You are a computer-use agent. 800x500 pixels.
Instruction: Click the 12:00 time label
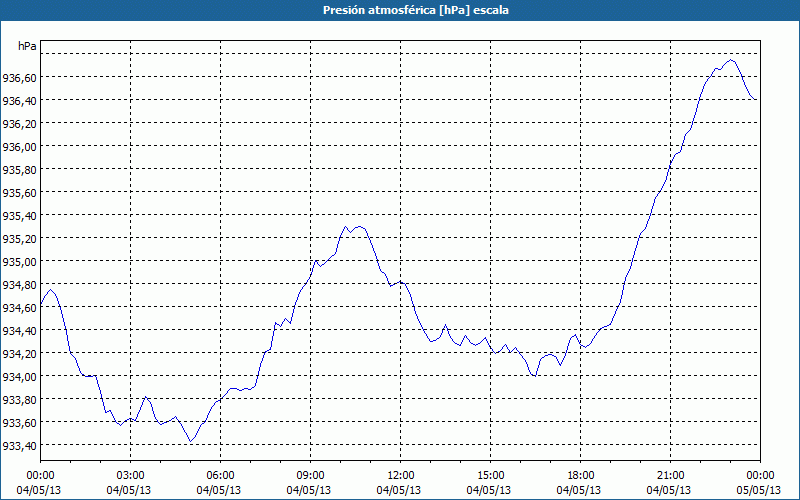401,476
